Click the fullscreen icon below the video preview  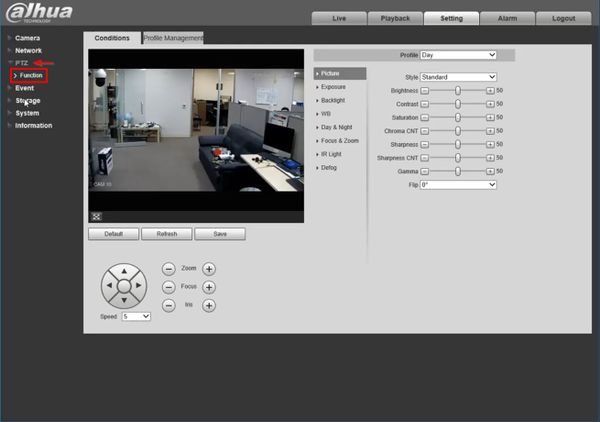pyautogui.click(x=96, y=217)
